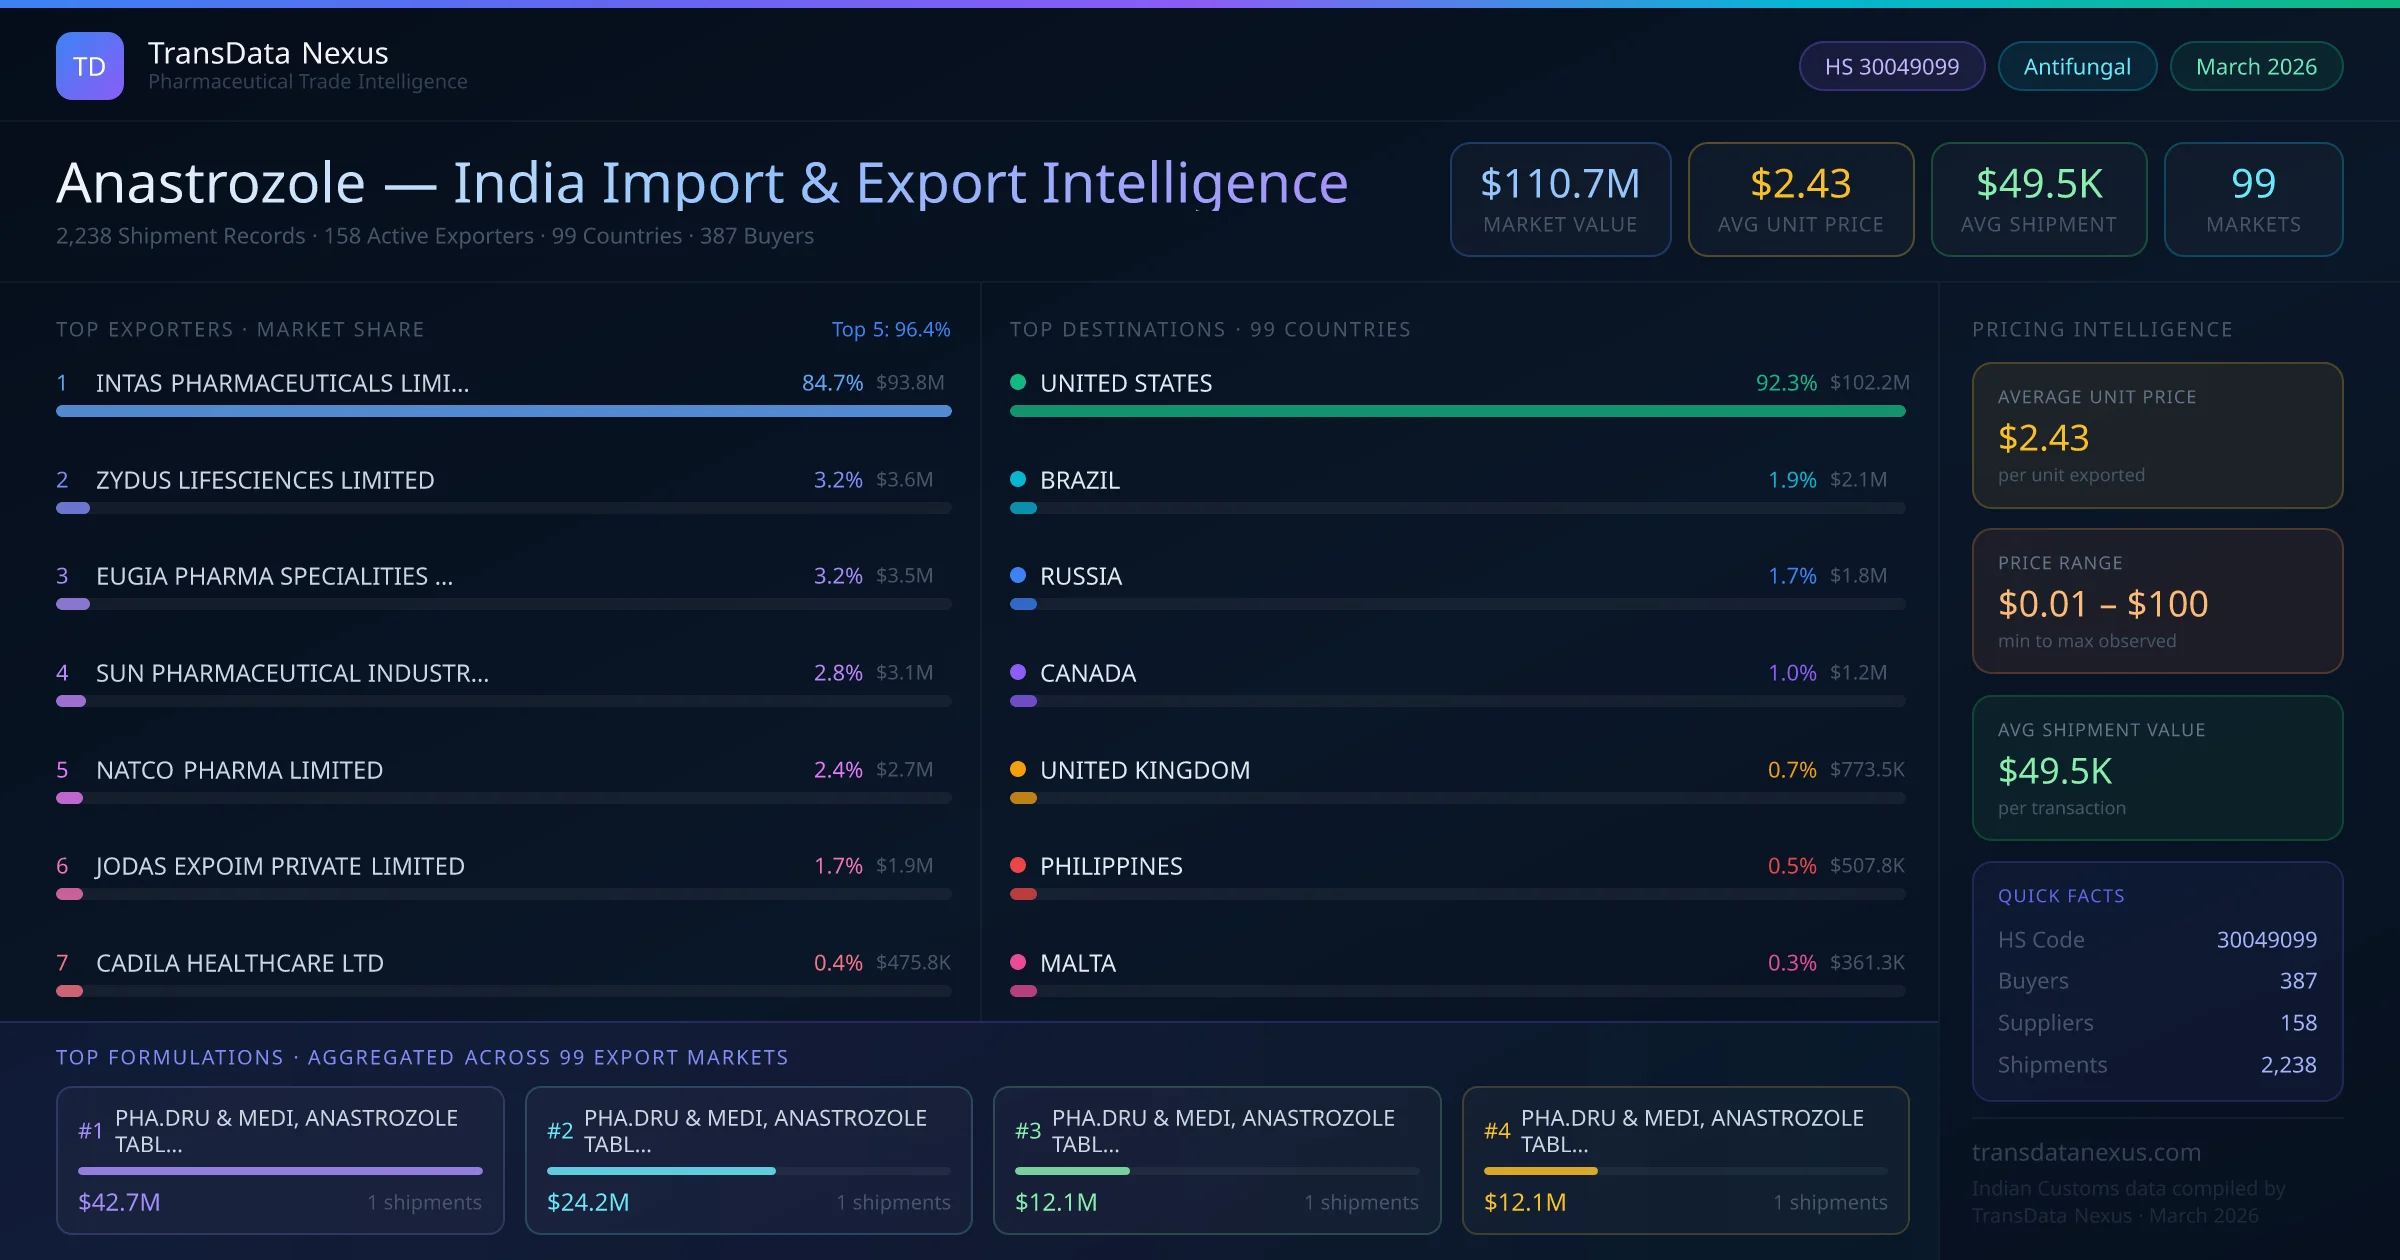Click the orange dot beside United Kingdom
Screen dimensions: 2400x1260
point(1018,769)
